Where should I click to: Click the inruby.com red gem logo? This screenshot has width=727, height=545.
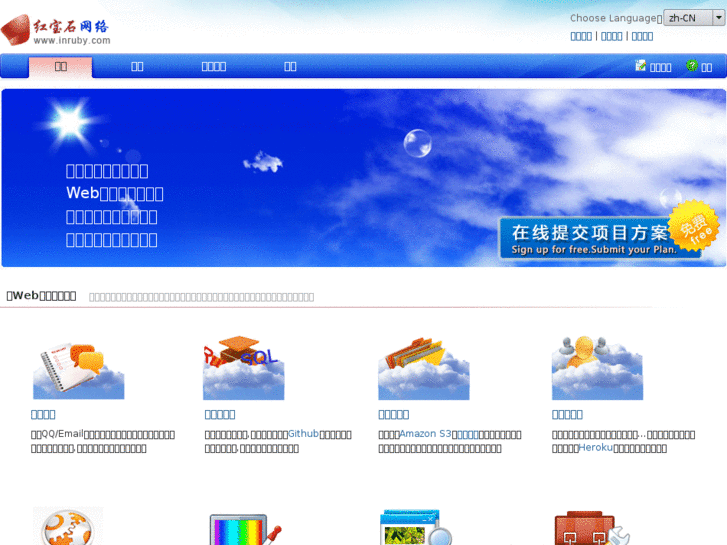pyautogui.click(x=56, y=30)
